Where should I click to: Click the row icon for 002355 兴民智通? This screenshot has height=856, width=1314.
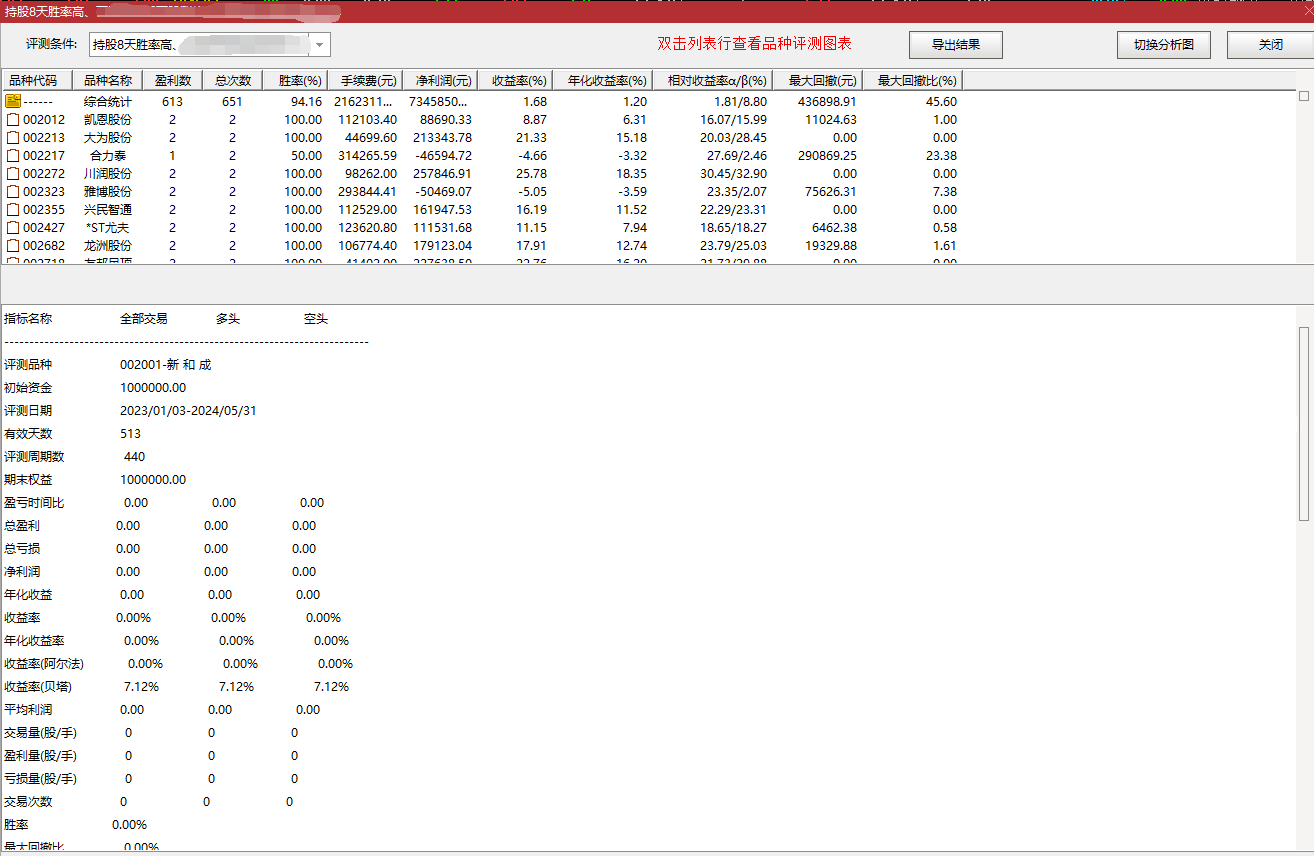(x=13, y=209)
